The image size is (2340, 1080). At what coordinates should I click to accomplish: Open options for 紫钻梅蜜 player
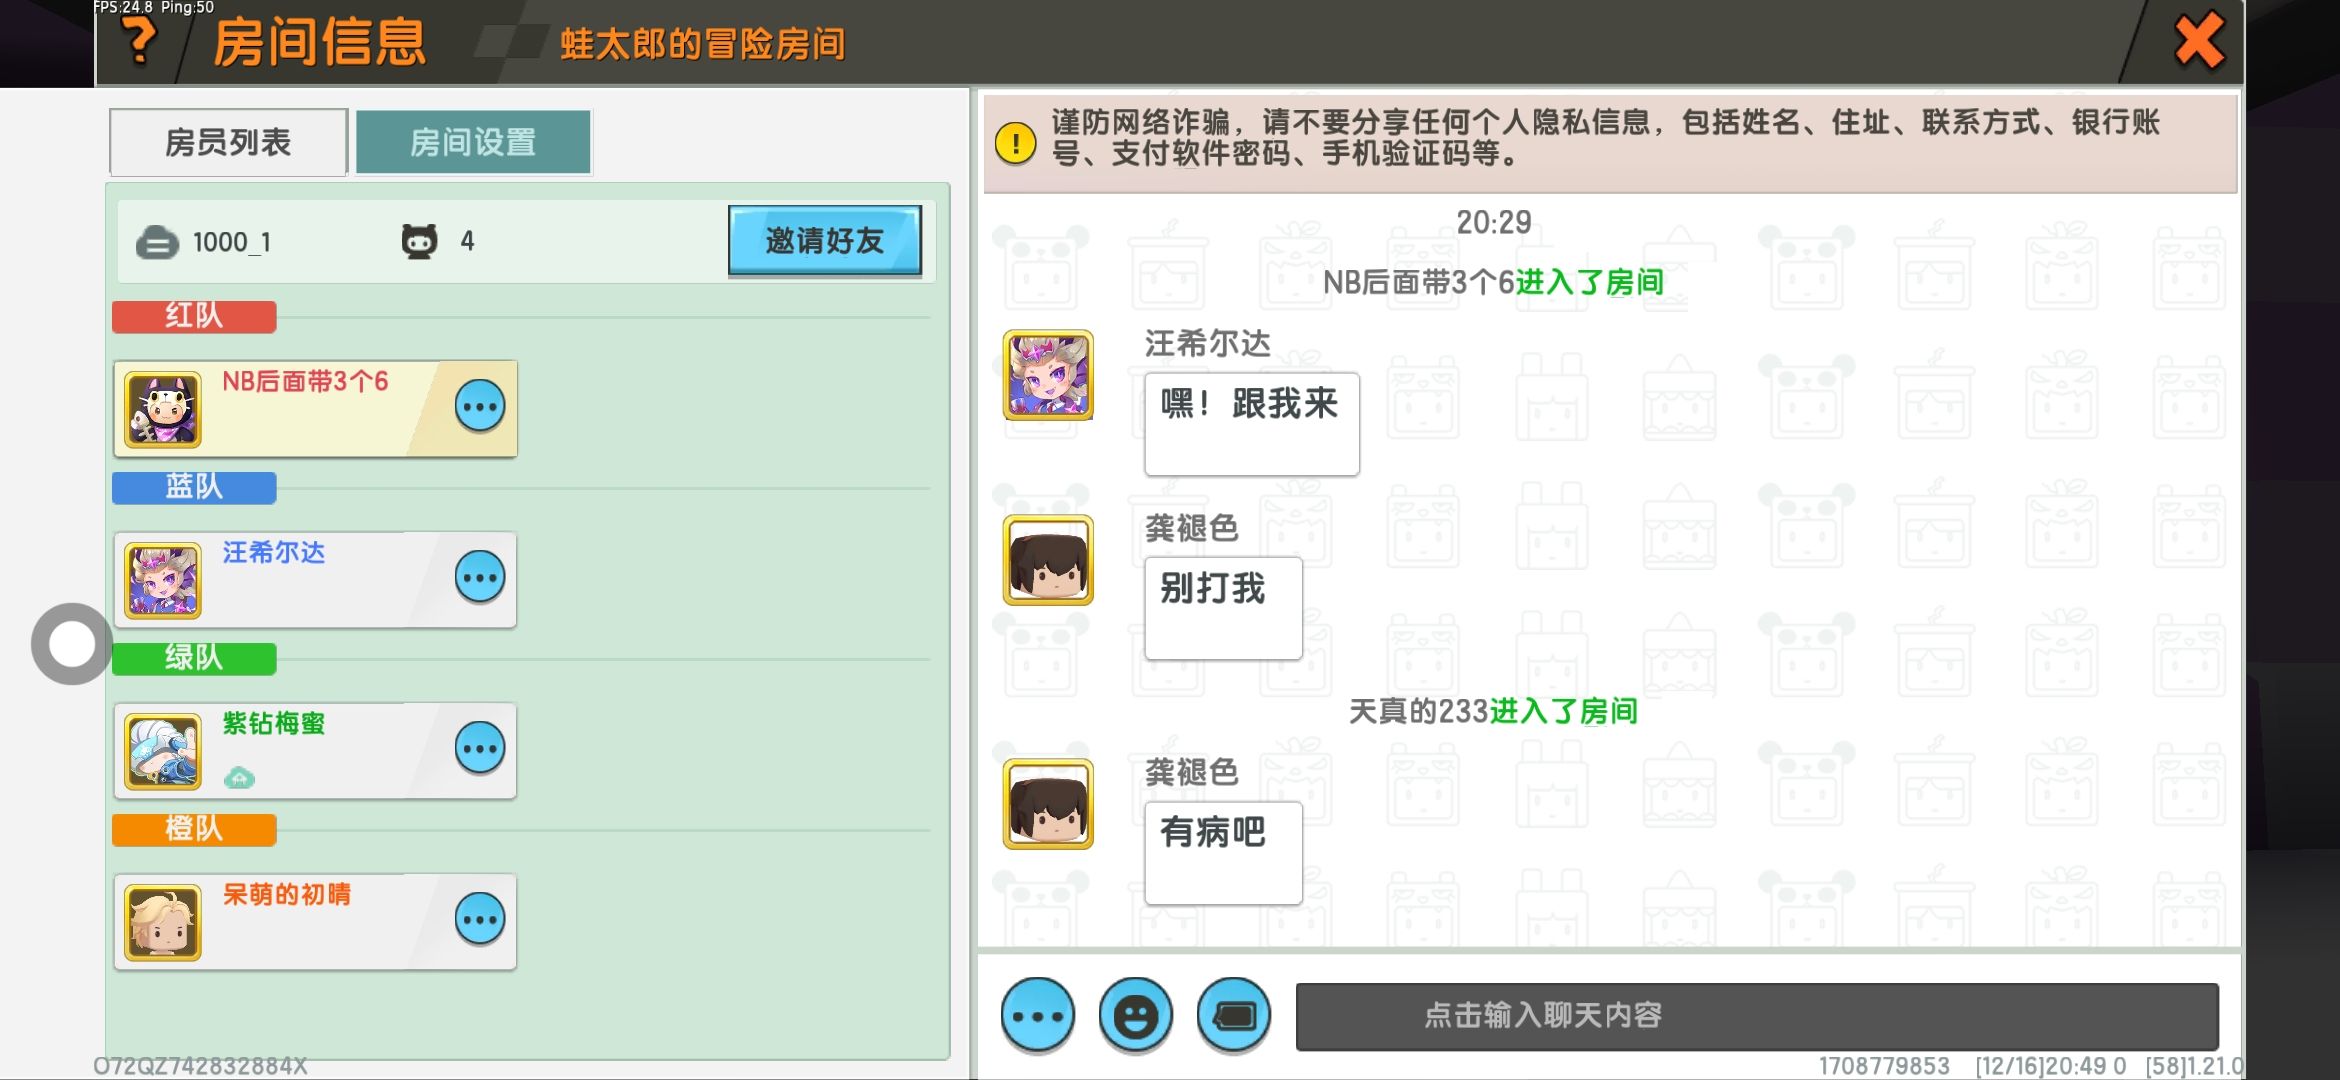click(x=480, y=748)
